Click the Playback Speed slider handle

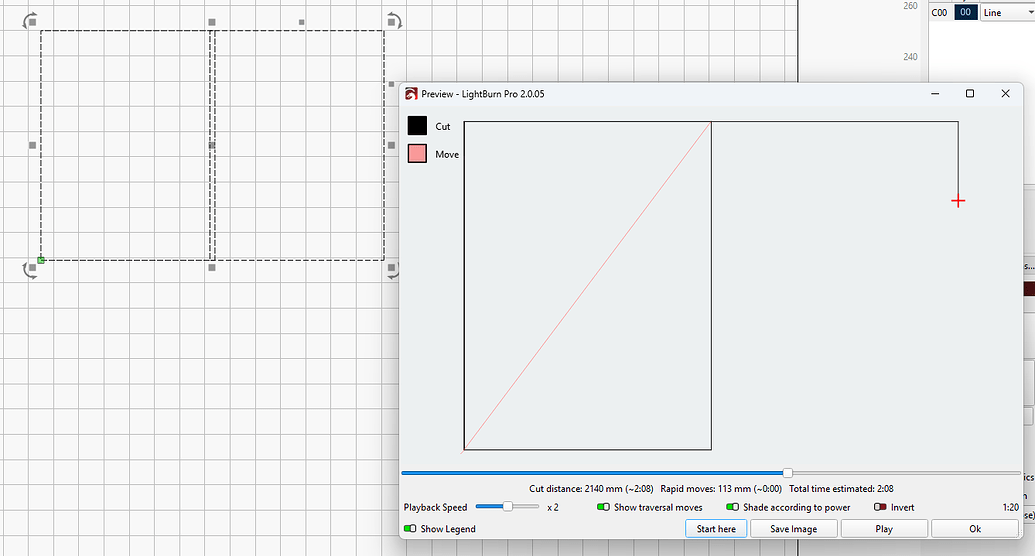508,506
